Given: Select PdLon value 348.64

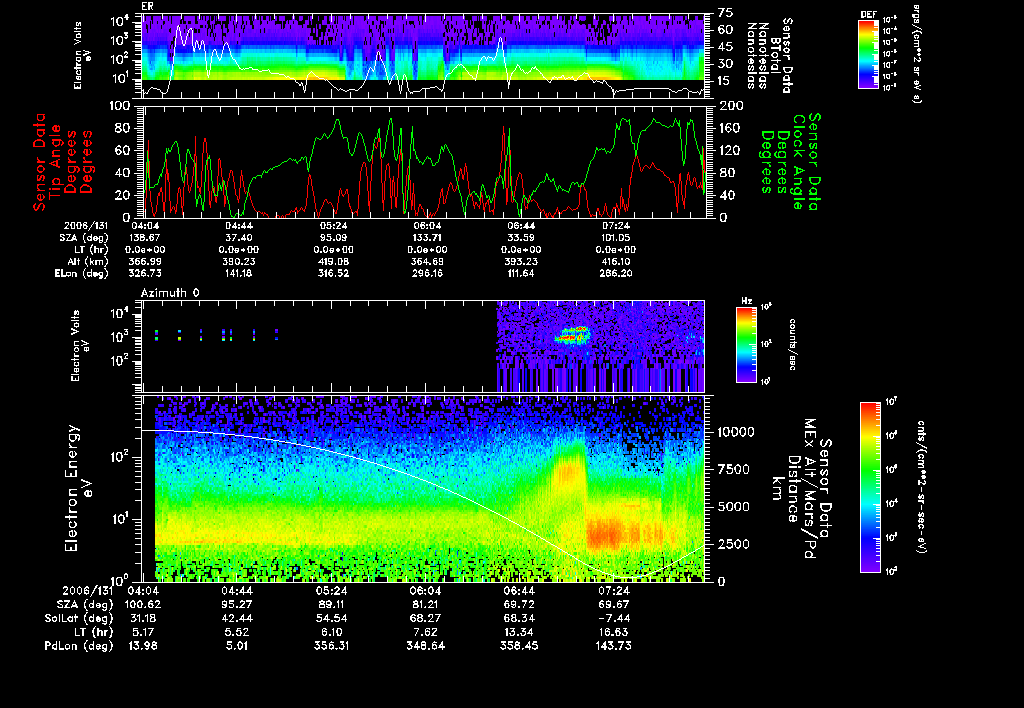Looking at the screenshot, I should pyautogui.click(x=425, y=646).
